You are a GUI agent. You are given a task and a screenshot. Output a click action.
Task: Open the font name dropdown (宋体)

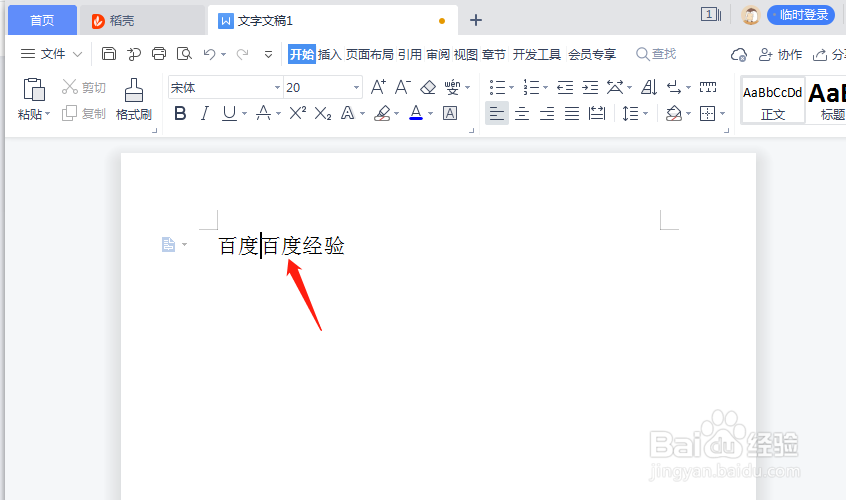click(x=277, y=87)
